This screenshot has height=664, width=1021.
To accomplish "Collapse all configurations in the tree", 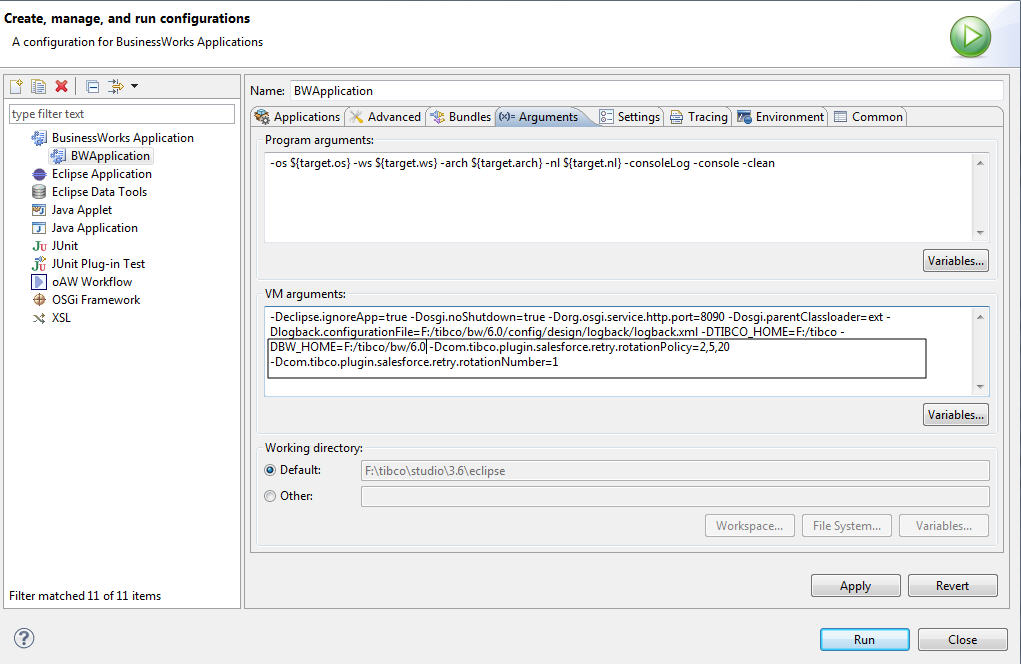I will pos(92,87).
